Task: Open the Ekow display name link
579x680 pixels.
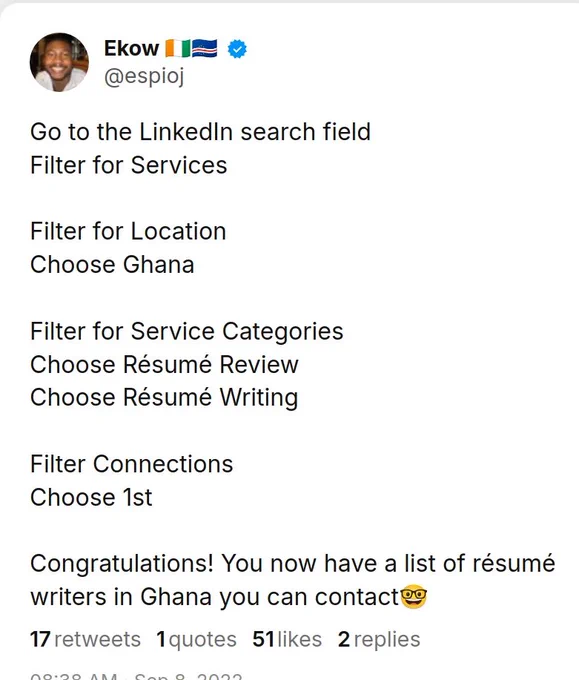Action: tap(131, 48)
